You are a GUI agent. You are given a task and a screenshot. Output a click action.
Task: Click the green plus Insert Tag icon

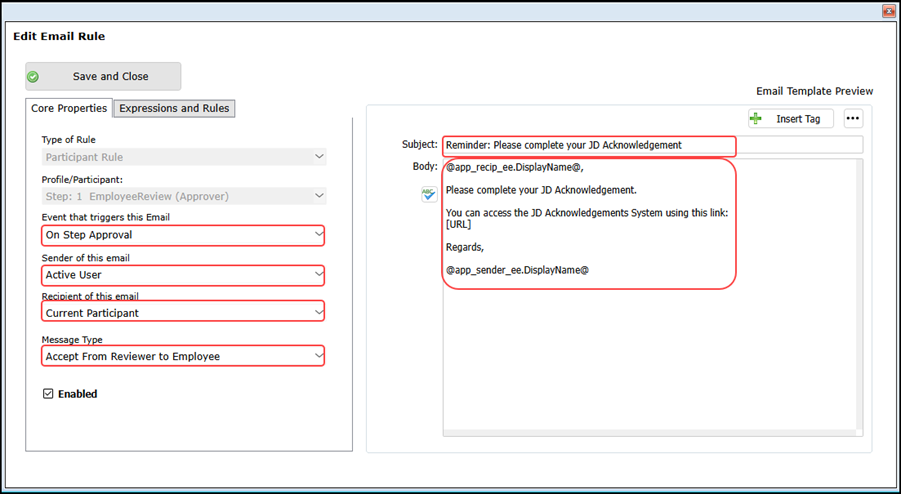[x=756, y=119]
